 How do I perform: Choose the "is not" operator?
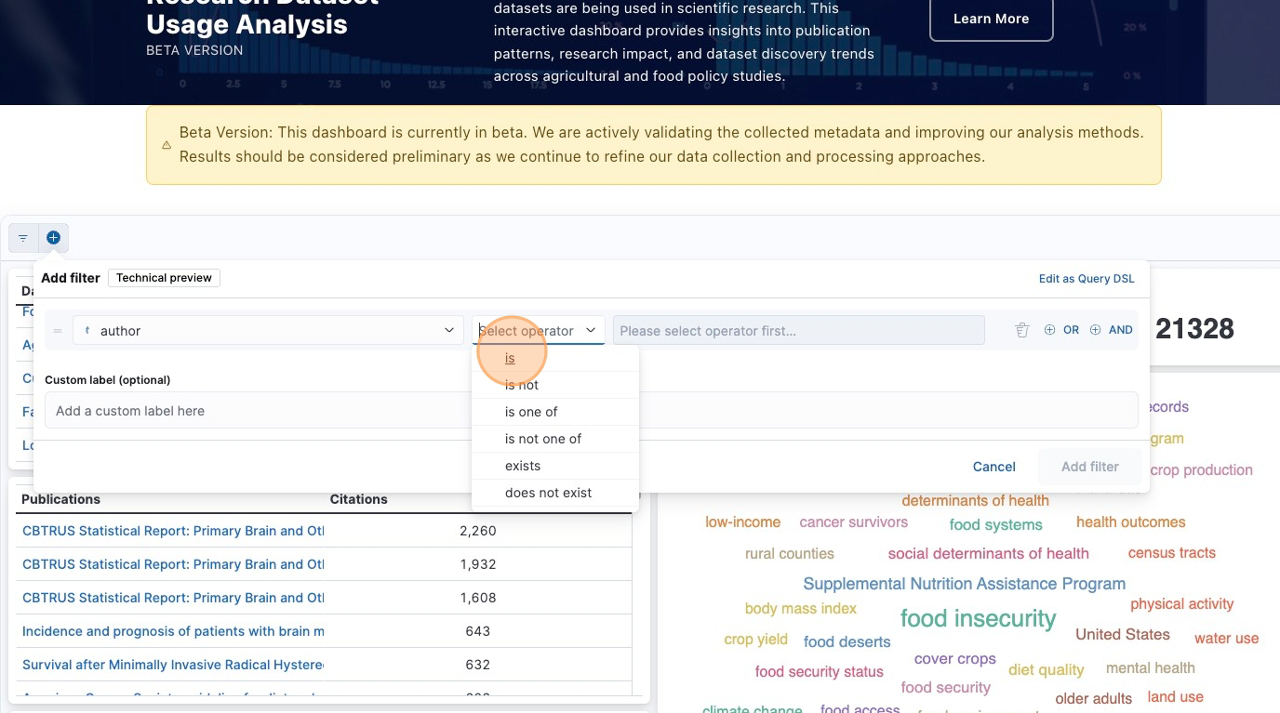[x=522, y=385]
